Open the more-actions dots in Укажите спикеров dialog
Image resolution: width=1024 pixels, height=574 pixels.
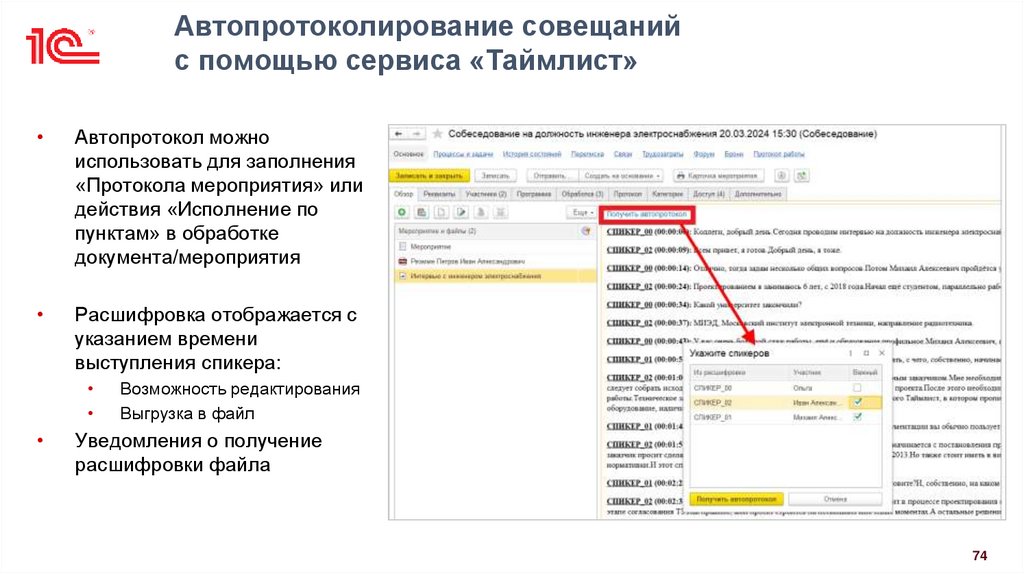(x=850, y=353)
